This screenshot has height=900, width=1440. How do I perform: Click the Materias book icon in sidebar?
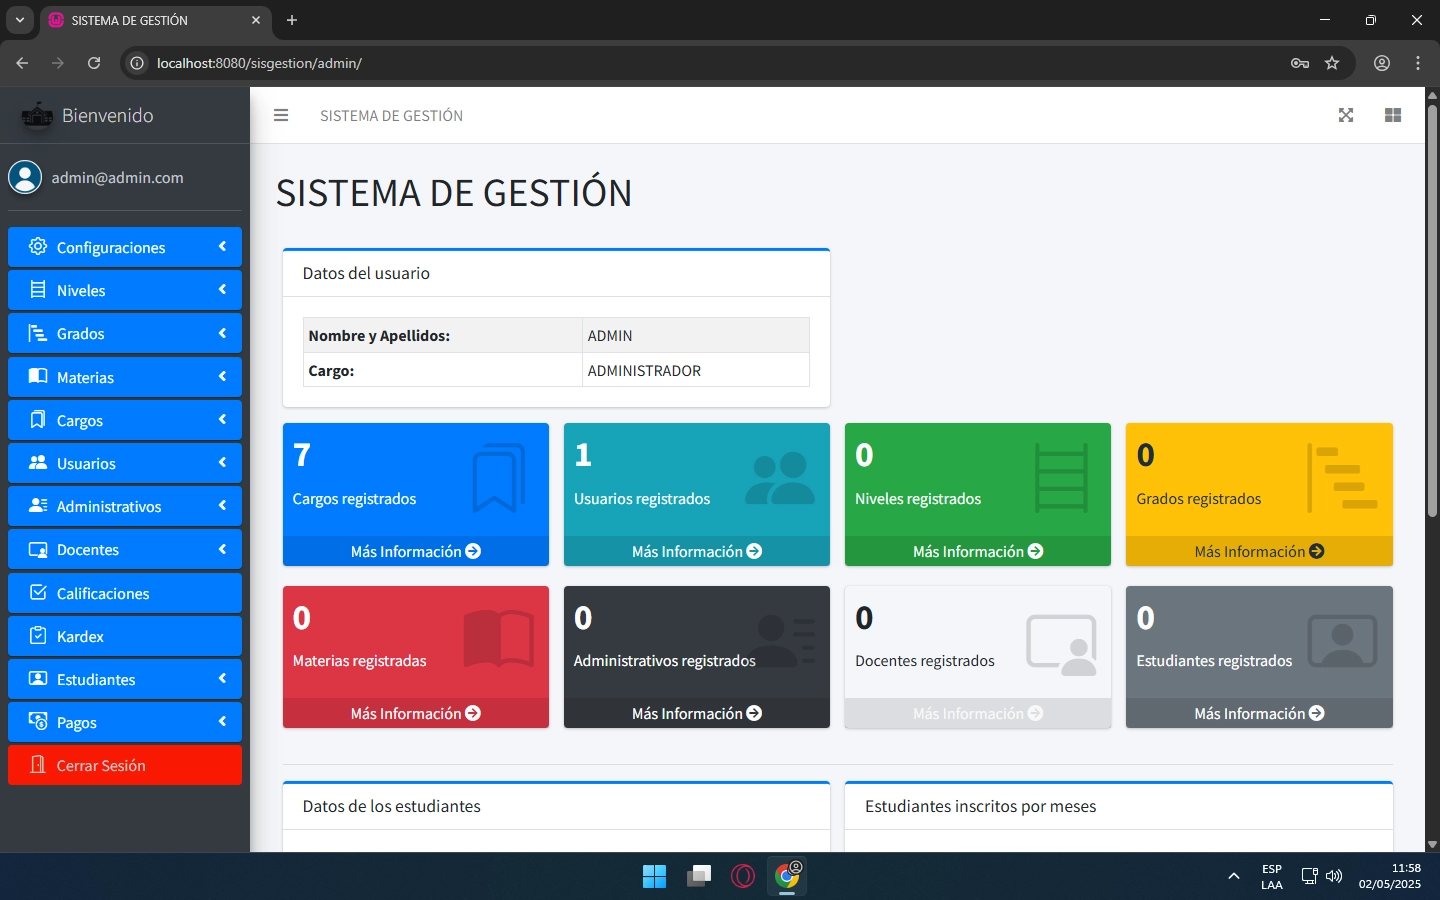click(x=37, y=377)
